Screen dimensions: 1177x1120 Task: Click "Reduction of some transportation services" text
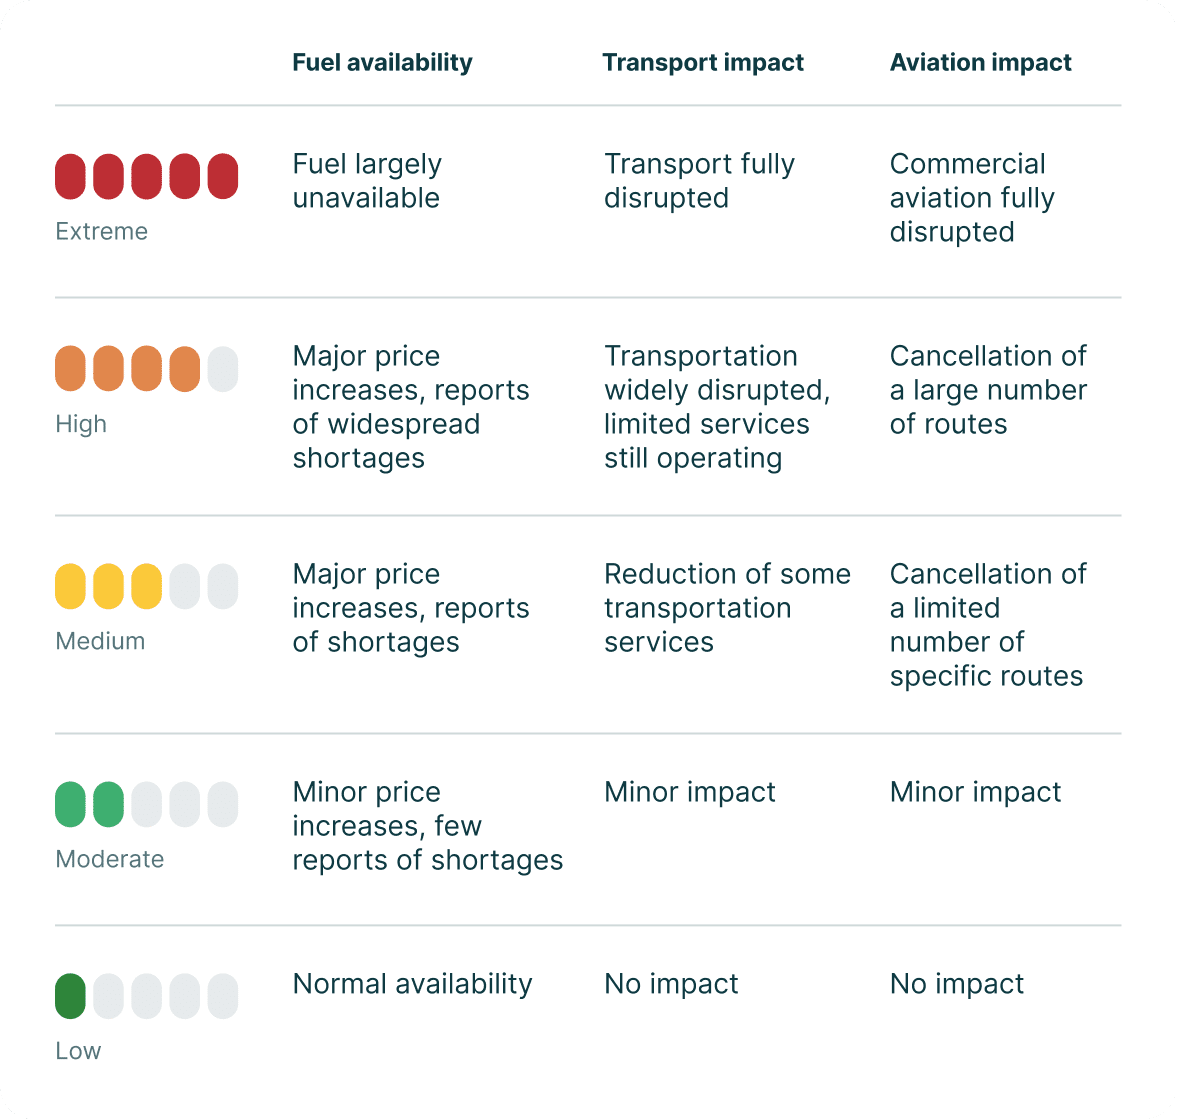(x=726, y=608)
